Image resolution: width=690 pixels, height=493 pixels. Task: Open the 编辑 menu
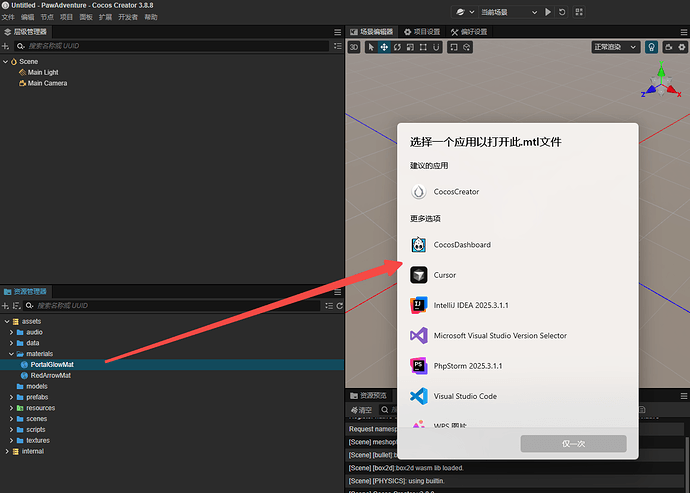click(27, 17)
